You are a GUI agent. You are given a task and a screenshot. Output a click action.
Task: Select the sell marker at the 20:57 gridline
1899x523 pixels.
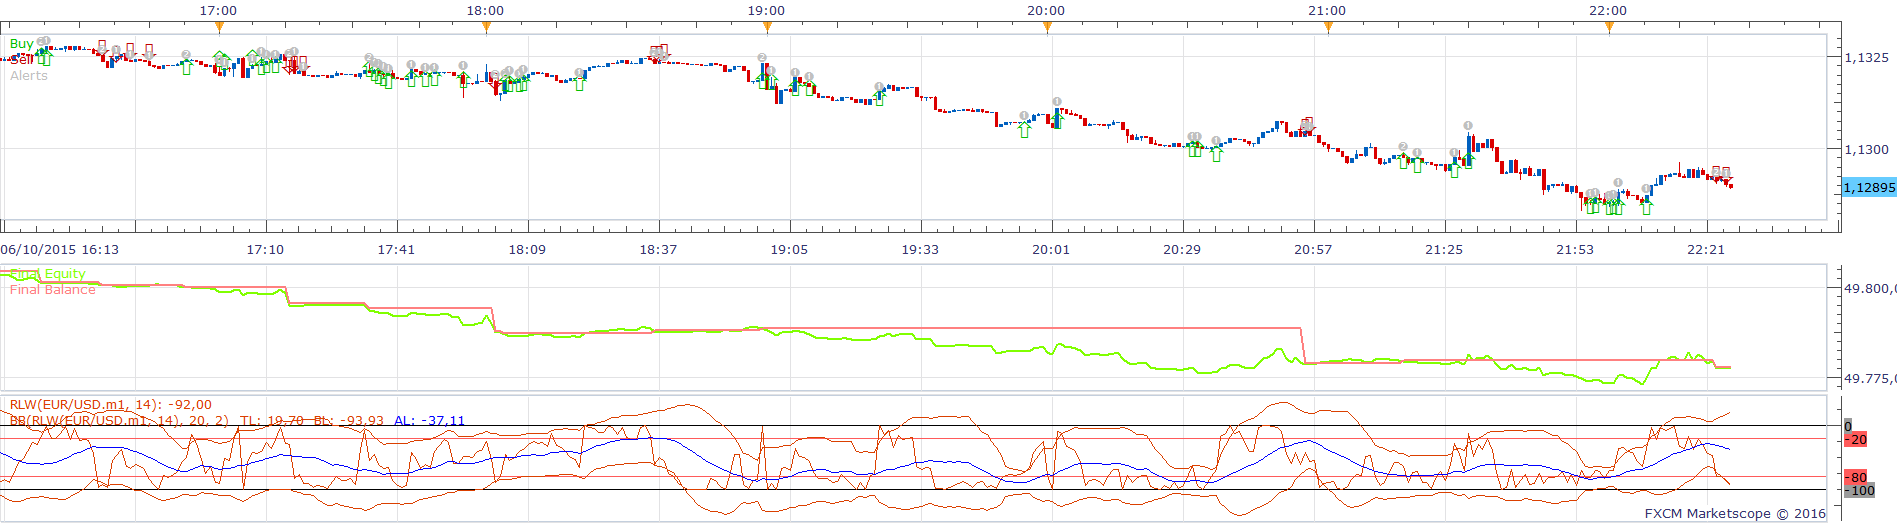coord(1306,126)
